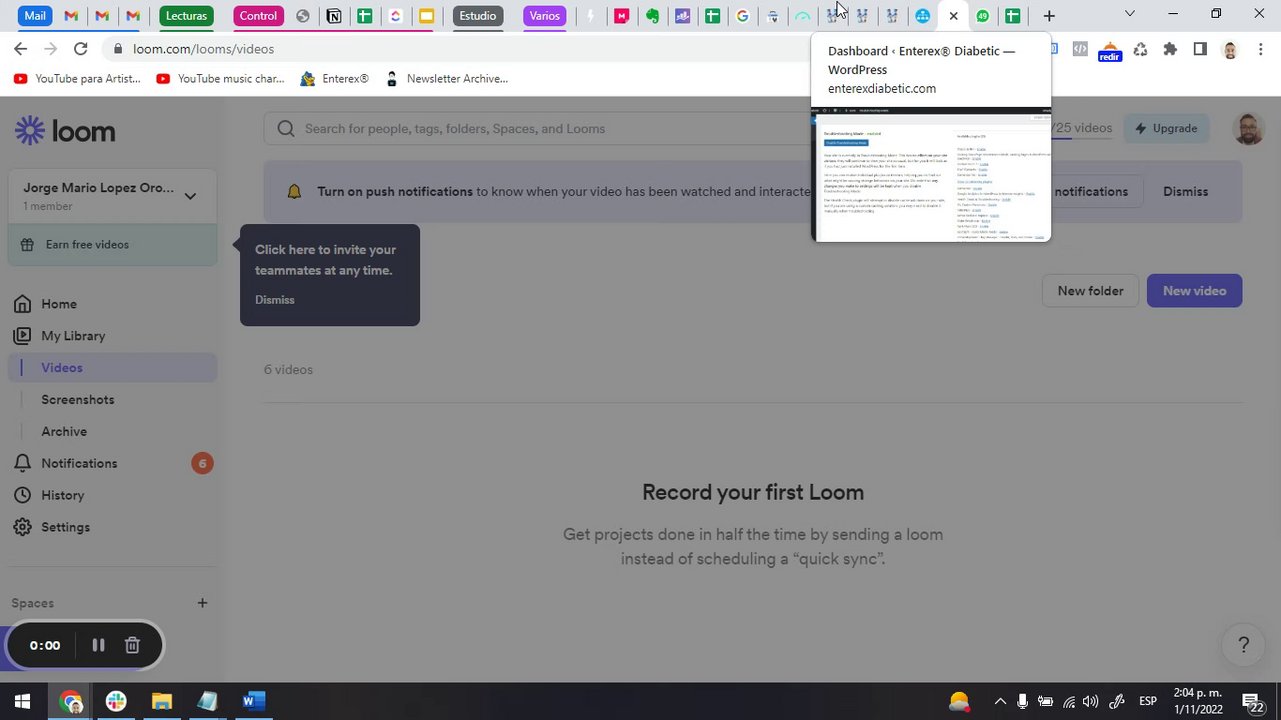Open the tab search dropdown
Viewport: 1281px width, 720px height.
1129,14
